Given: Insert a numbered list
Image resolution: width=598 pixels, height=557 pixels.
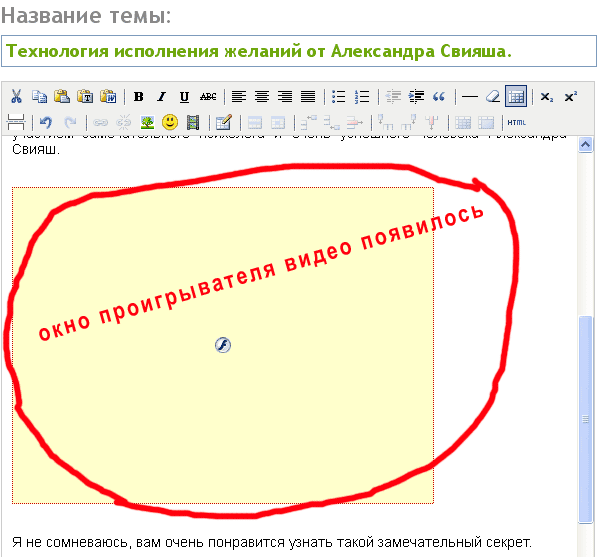Looking at the screenshot, I should coord(362,97).
